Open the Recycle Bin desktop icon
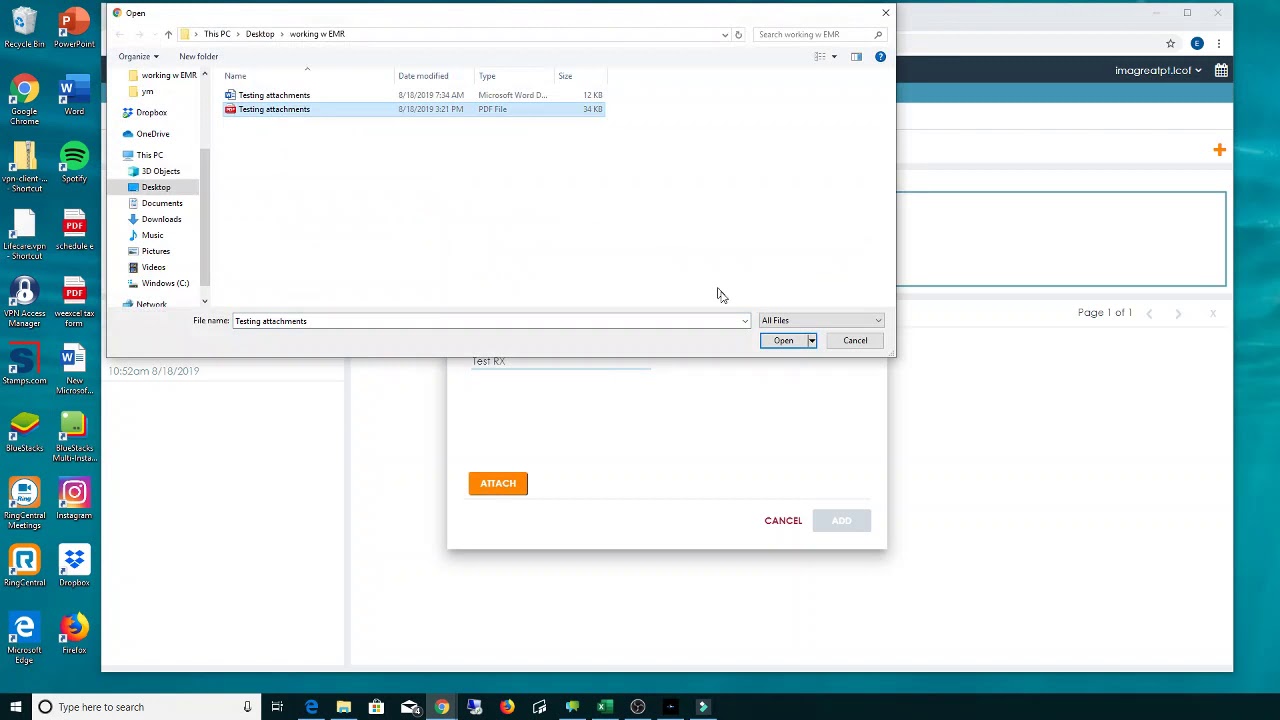The width and height of the screenshot is (1280, 720). click(24, 28)
